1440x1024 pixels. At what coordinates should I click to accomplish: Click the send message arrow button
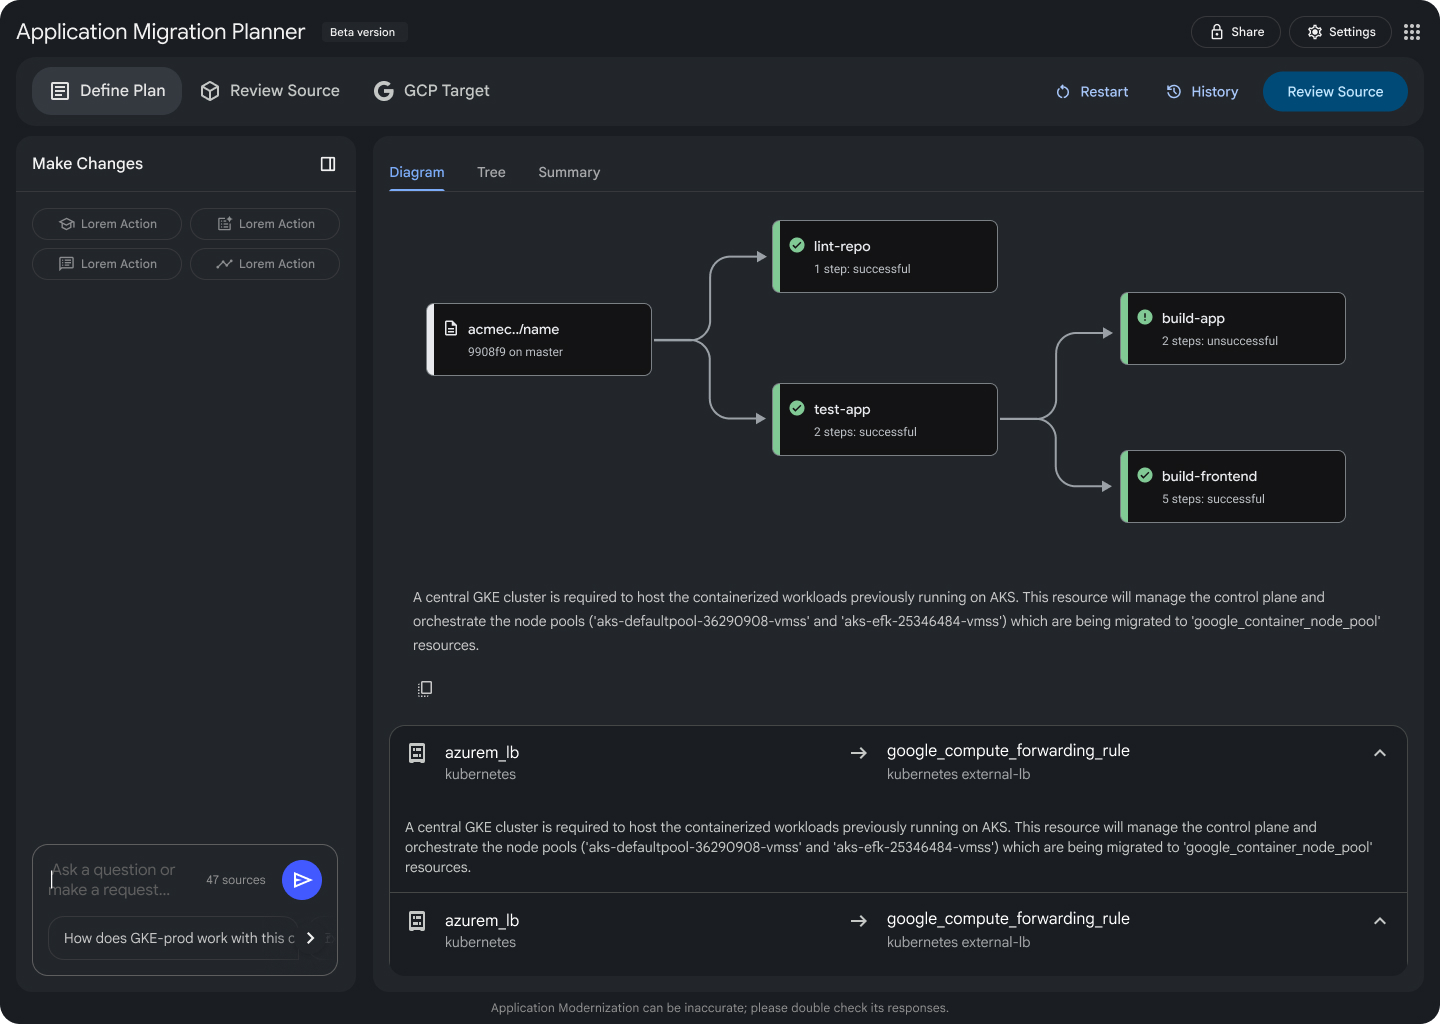click(x=302, y=880)
